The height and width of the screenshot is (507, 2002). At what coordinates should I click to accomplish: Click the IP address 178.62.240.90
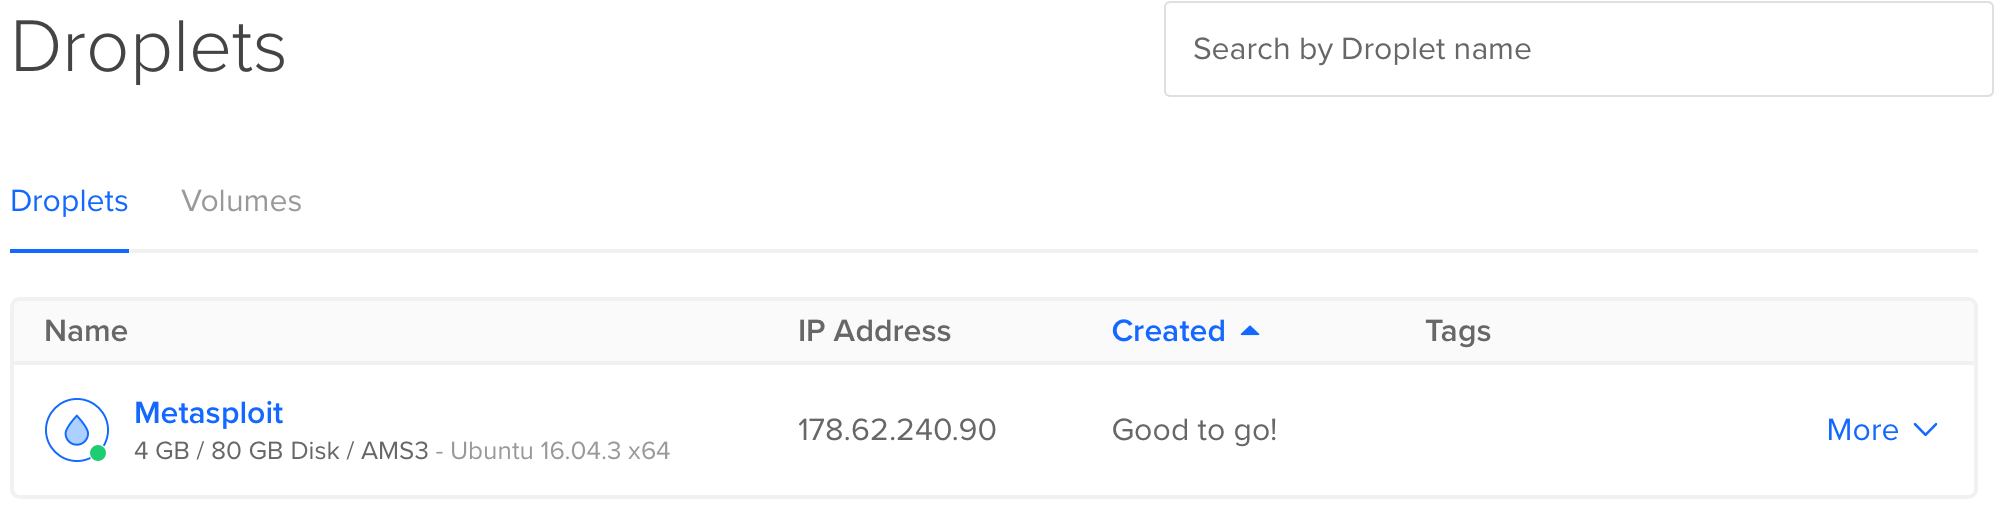[897, 430]
